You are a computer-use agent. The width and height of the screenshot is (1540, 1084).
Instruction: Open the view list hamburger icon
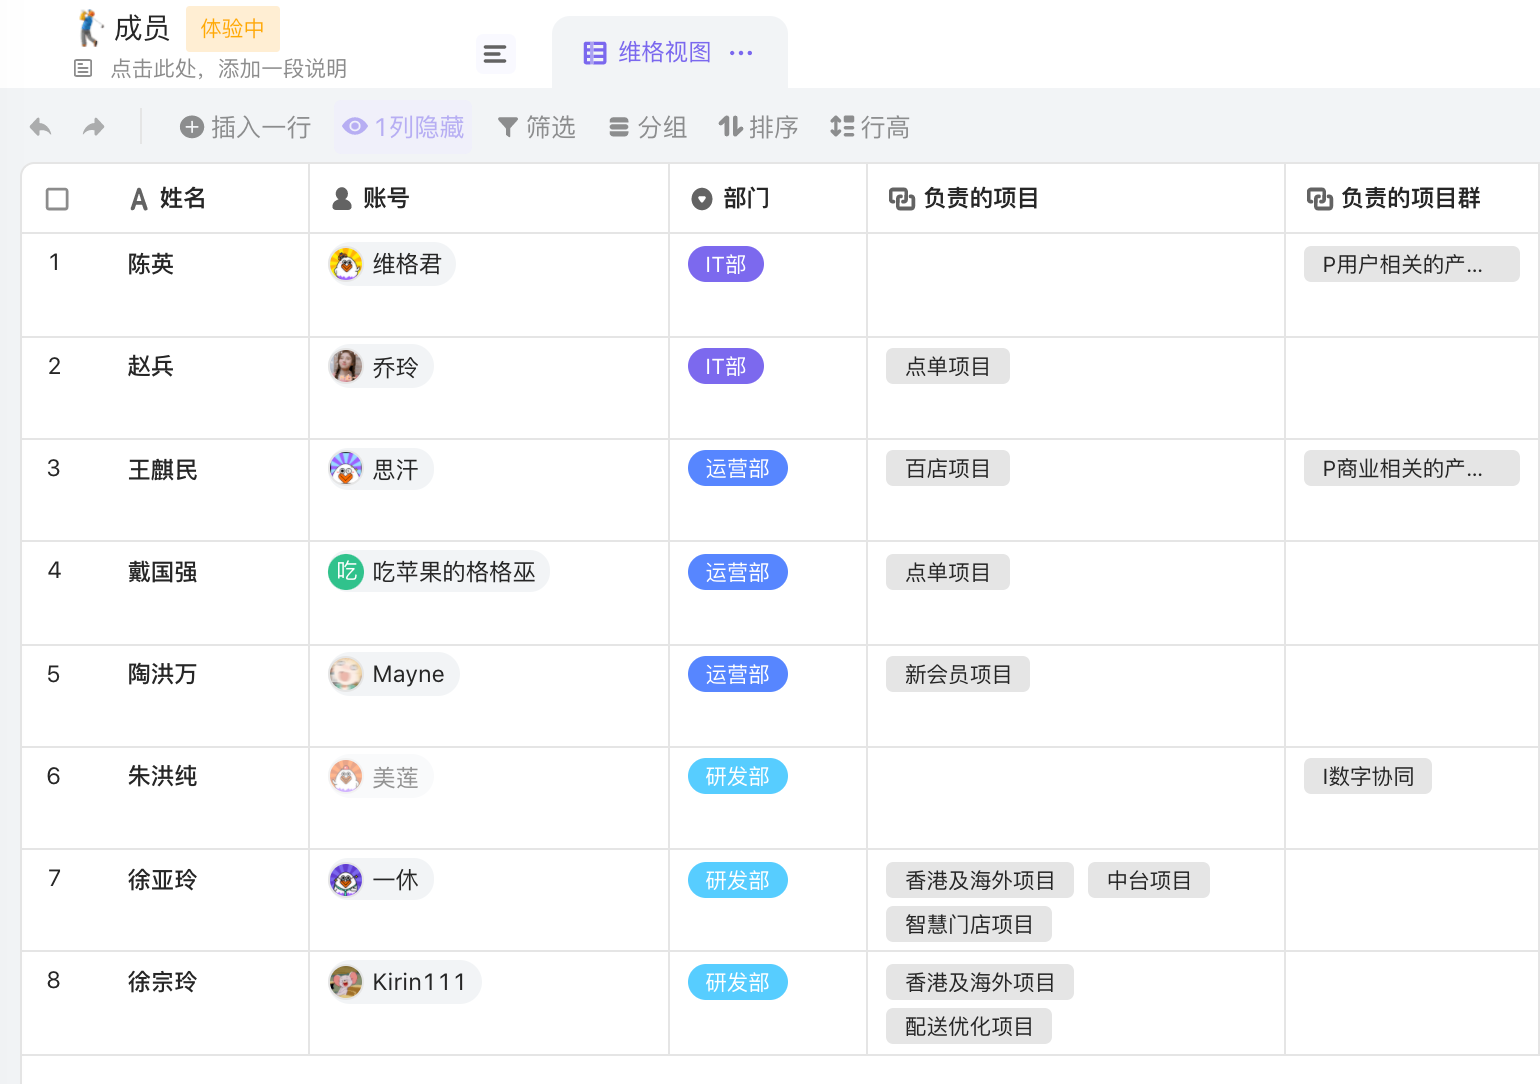click(x=495, y=54)
